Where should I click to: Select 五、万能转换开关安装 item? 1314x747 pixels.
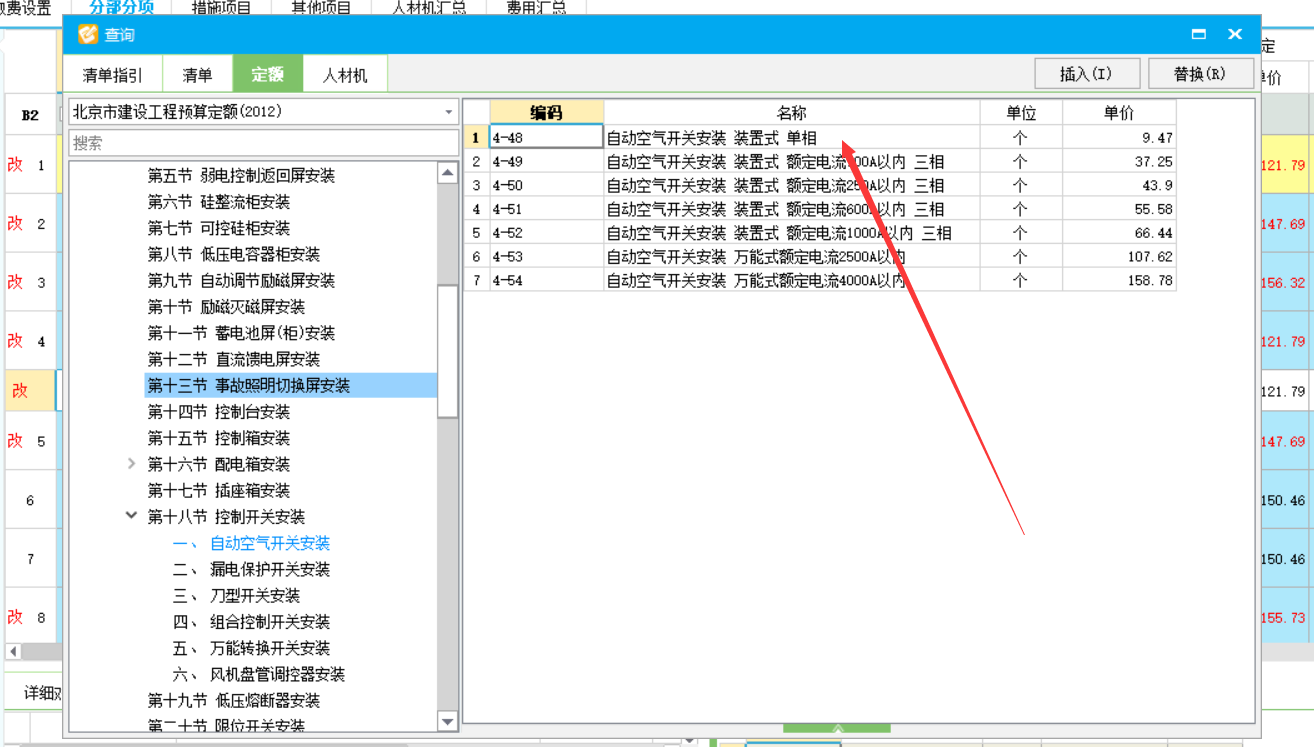pos(251,648)
